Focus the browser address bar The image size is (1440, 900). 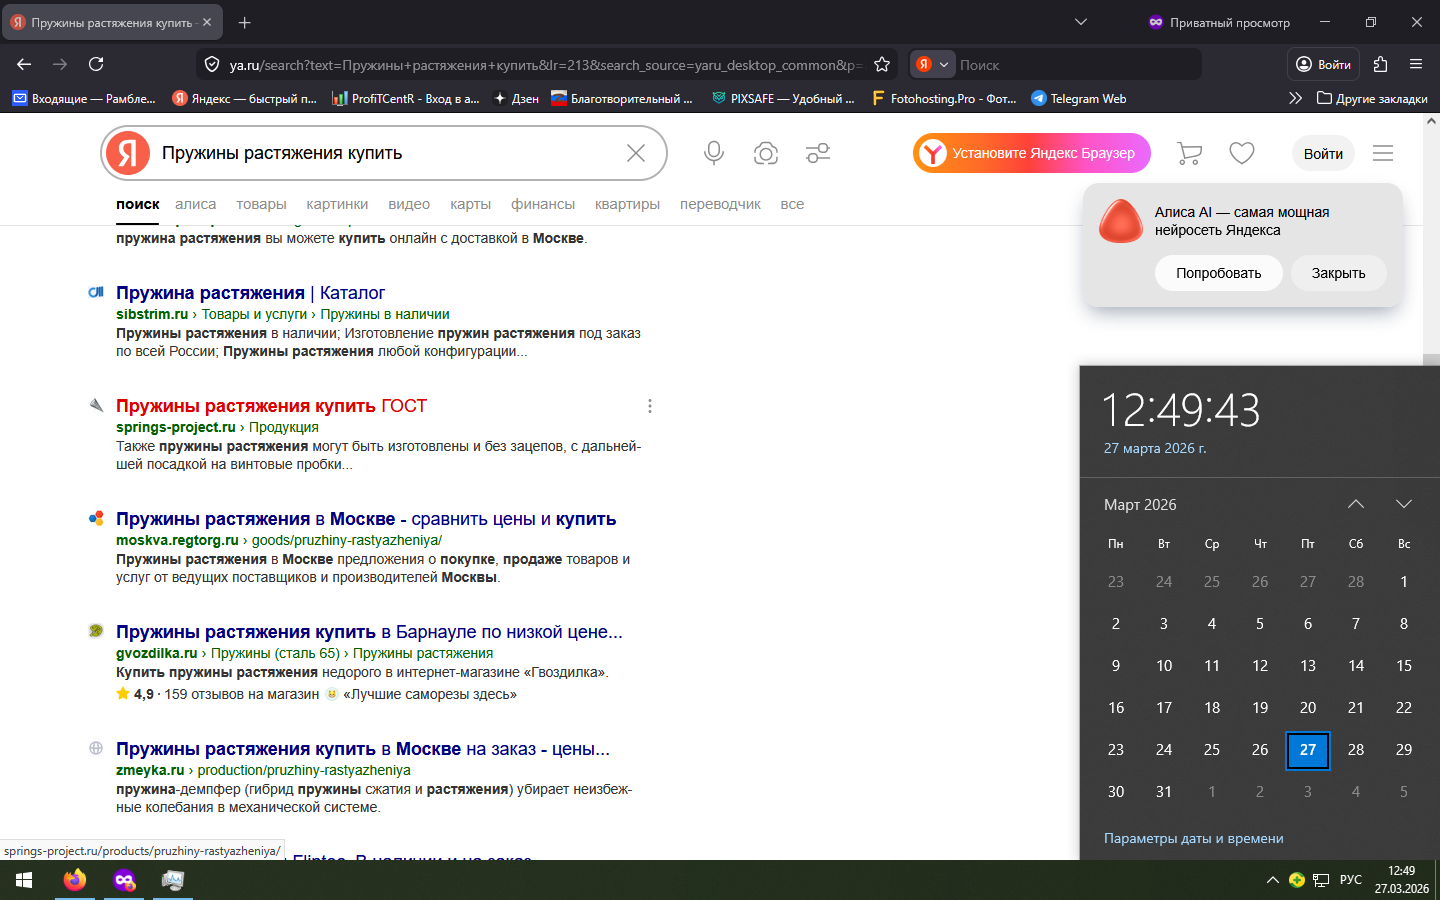[x=545, y=65]
